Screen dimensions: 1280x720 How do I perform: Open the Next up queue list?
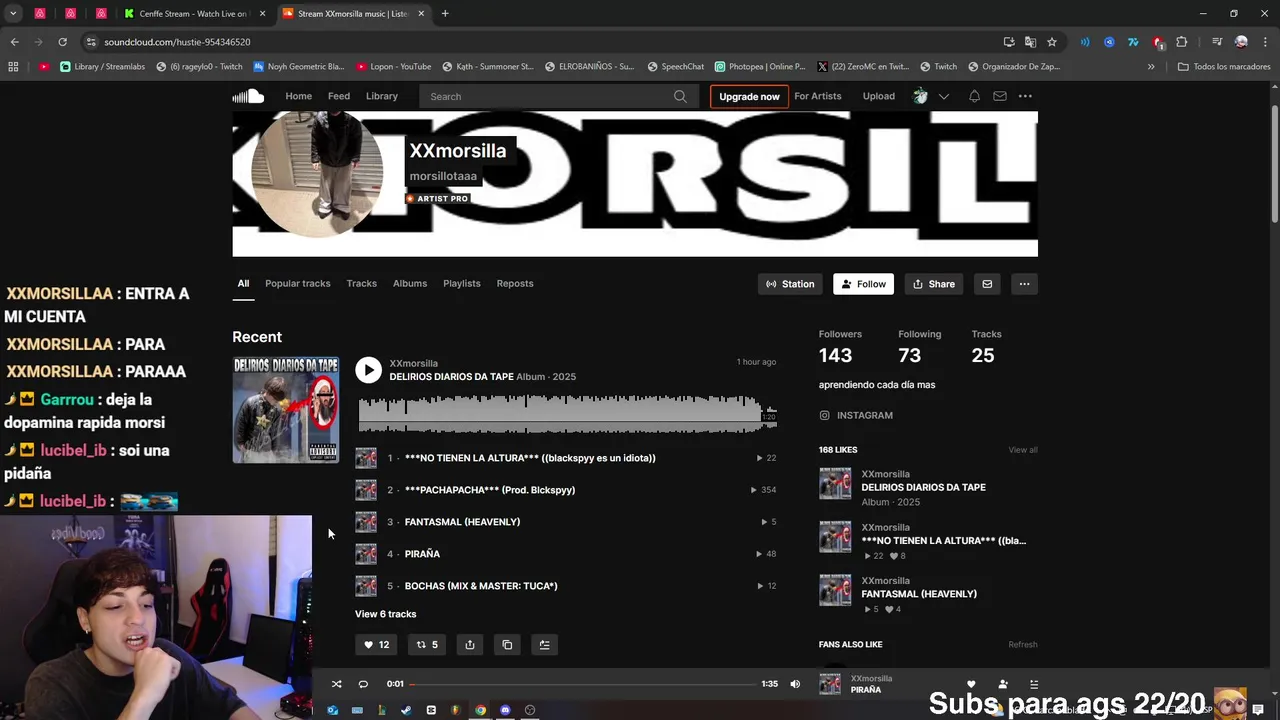(1034, 684)
